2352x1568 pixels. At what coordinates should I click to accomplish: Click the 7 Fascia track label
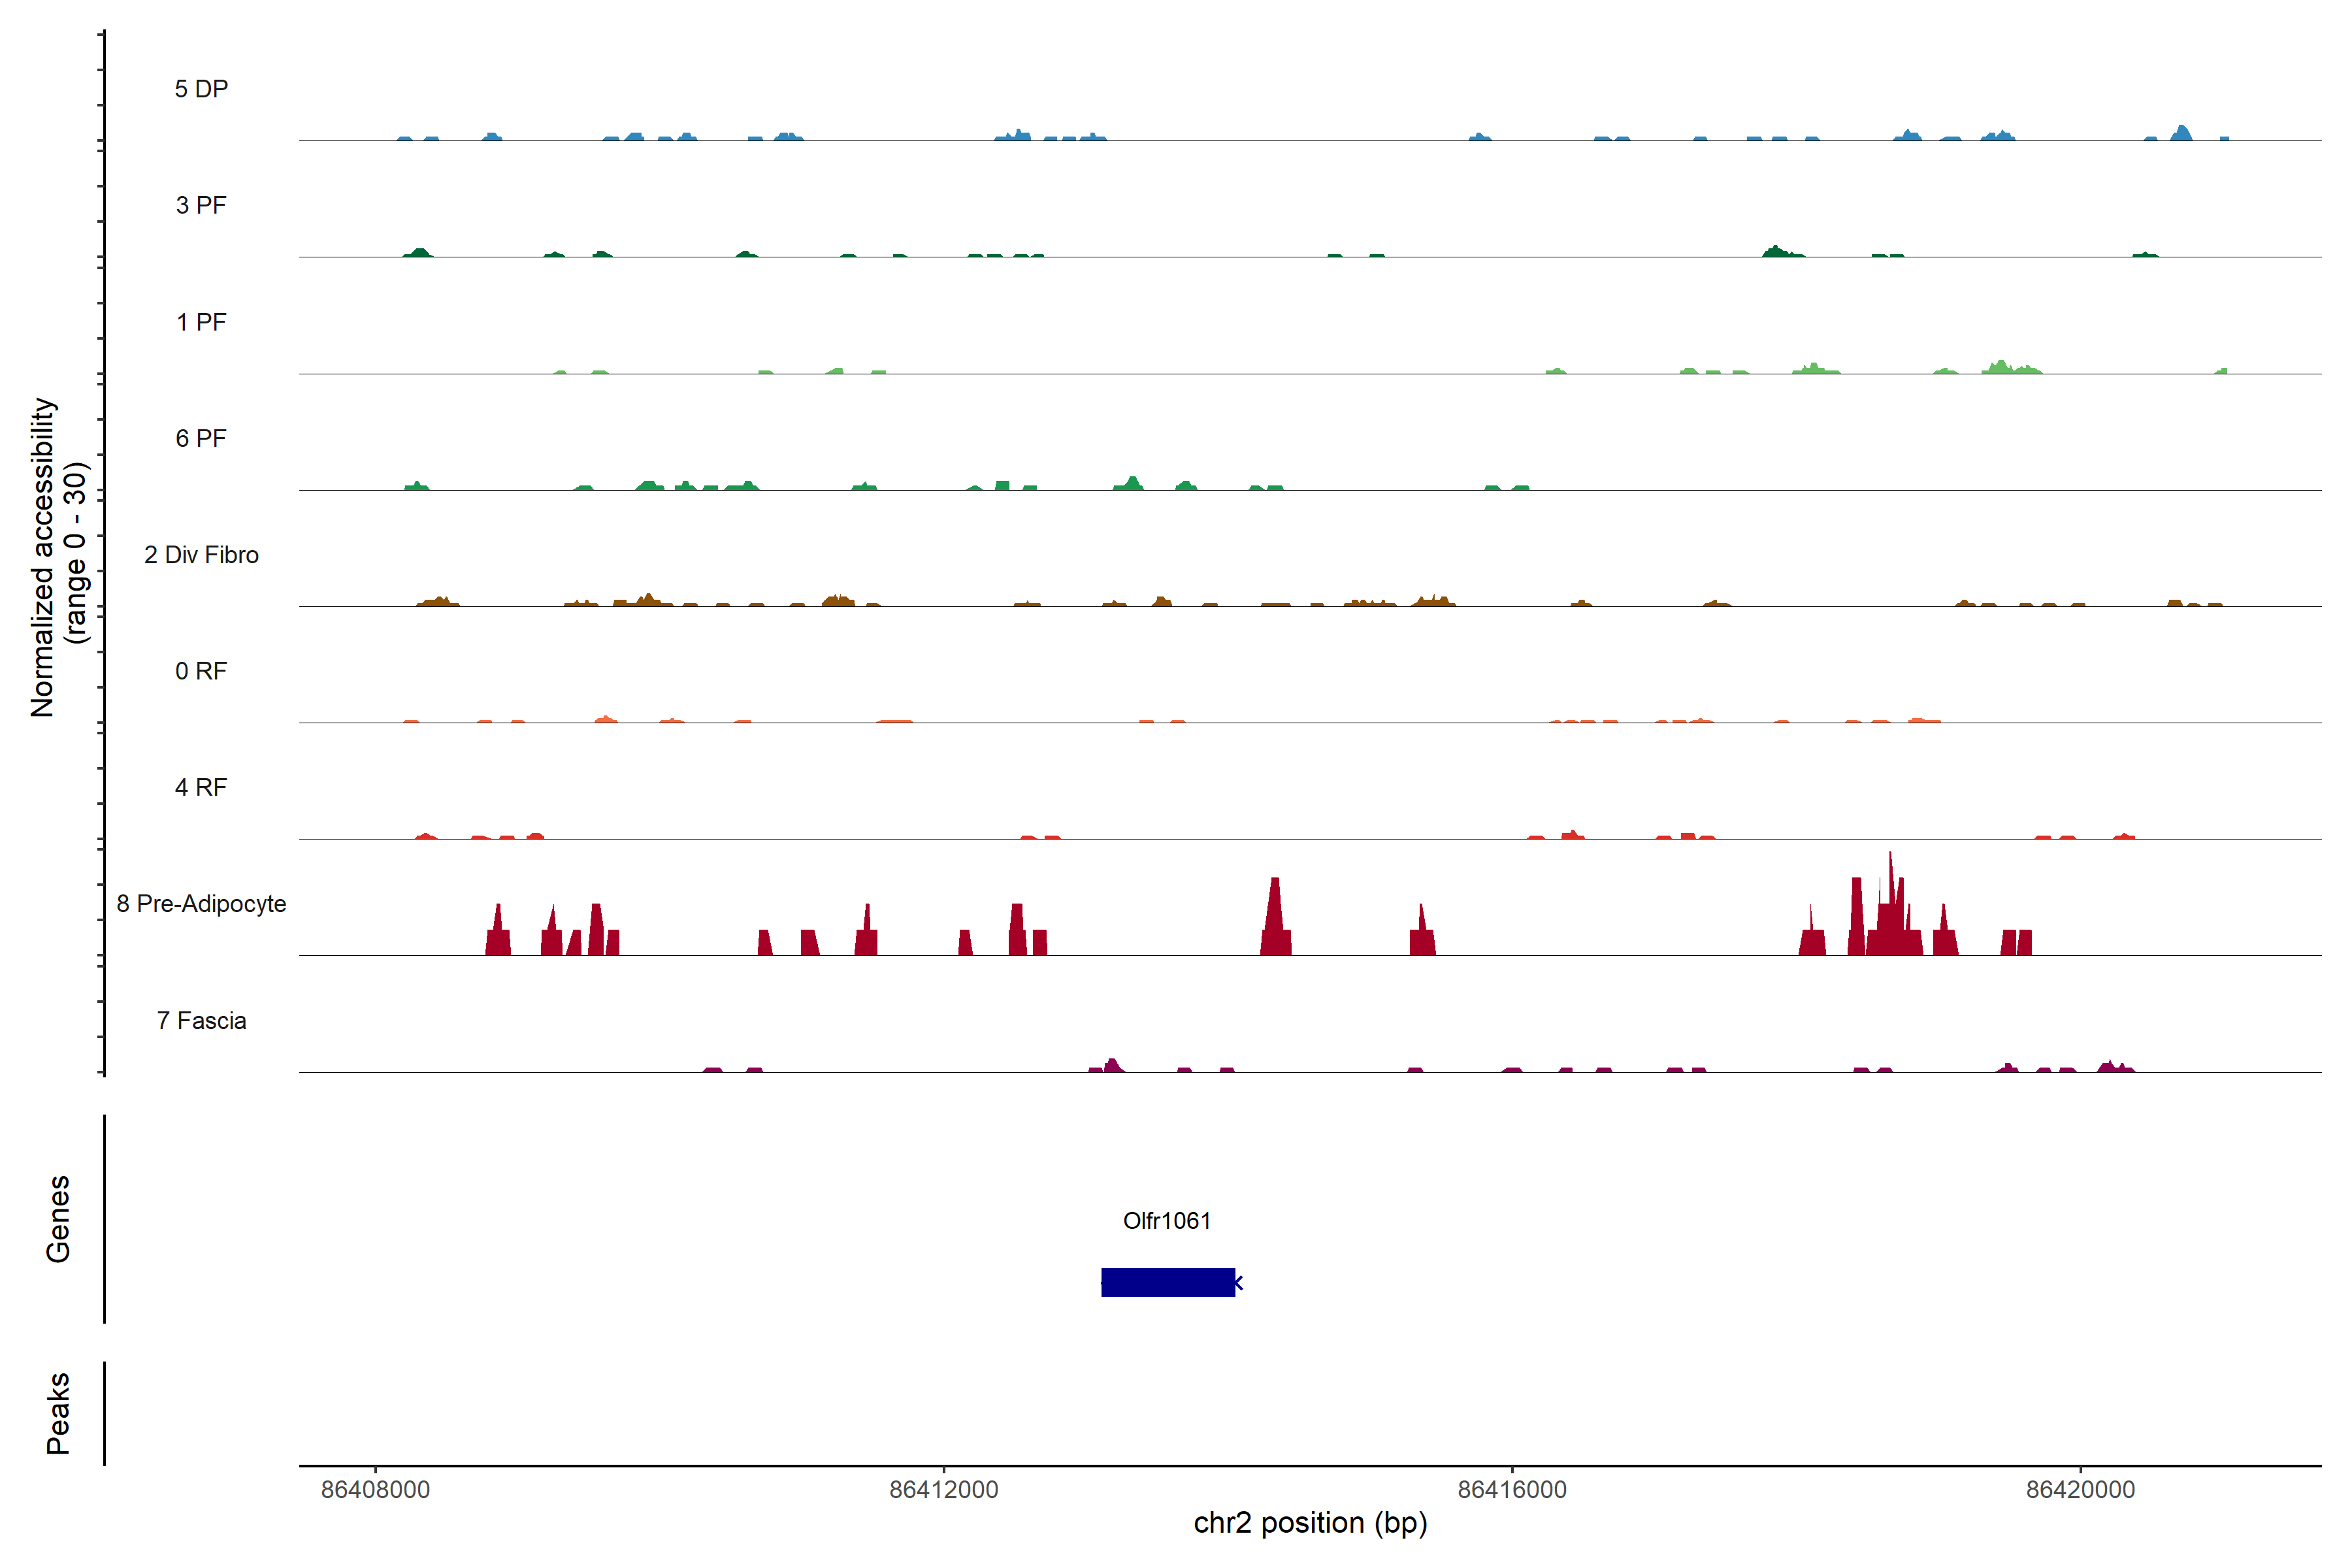pyautogui.click(x=201, y=1020)
